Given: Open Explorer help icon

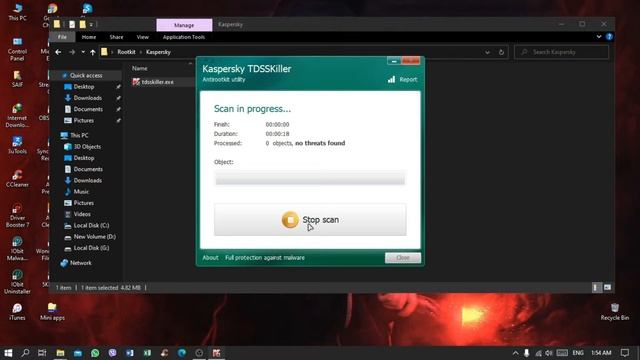Looking at the screenshot, I should pyautogui.click(x=609, y=37).
